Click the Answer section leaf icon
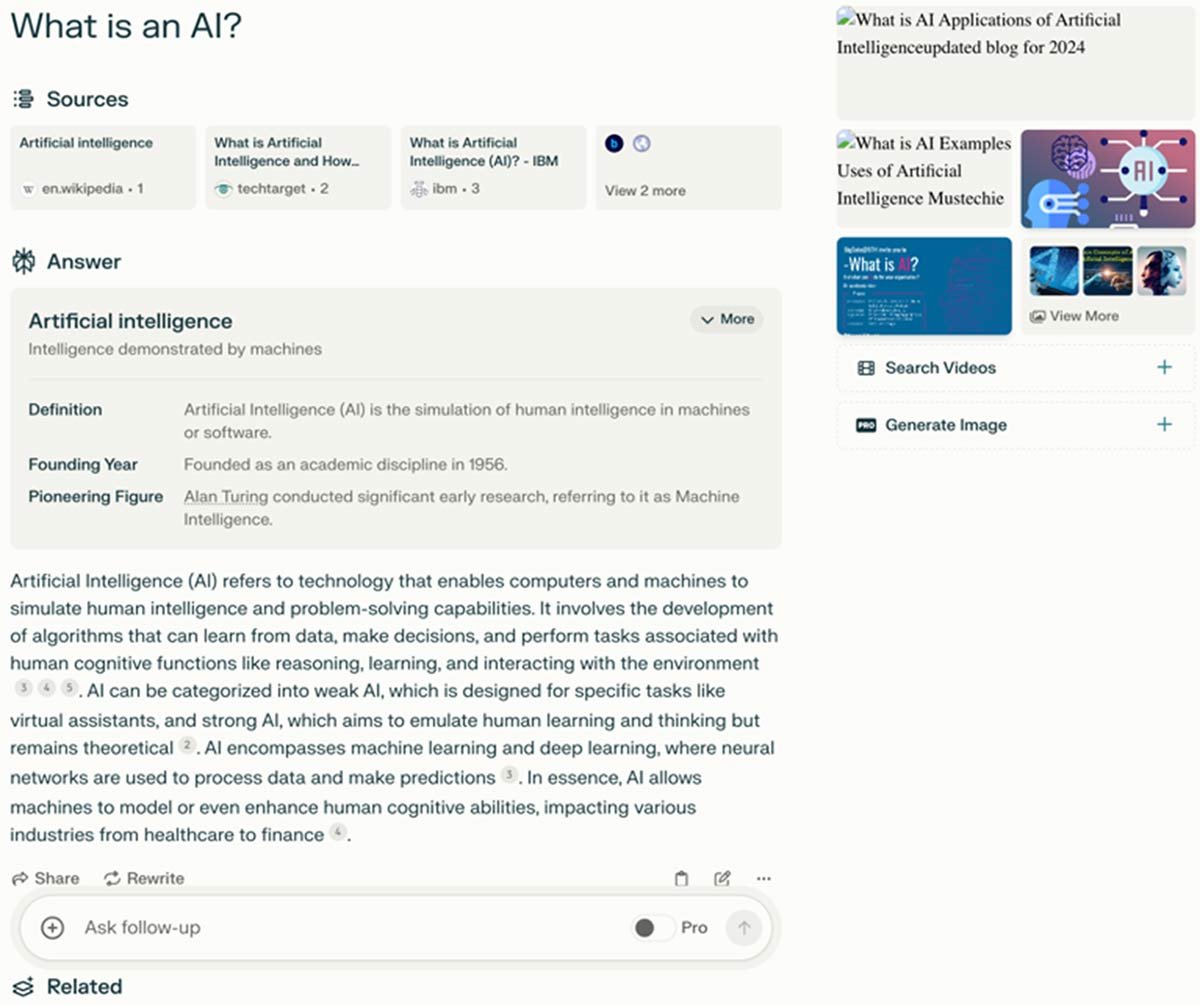 click(x=21, y=260)
